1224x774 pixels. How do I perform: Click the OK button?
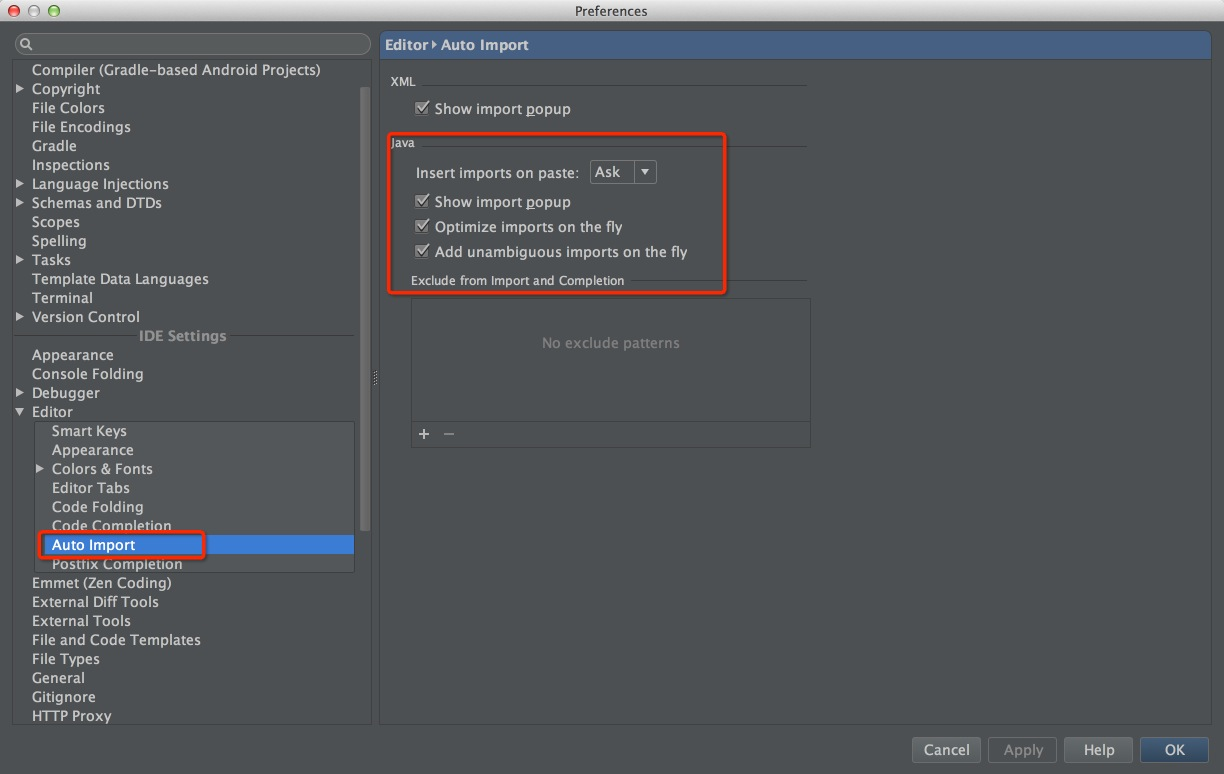click(x=1174, y=750)
